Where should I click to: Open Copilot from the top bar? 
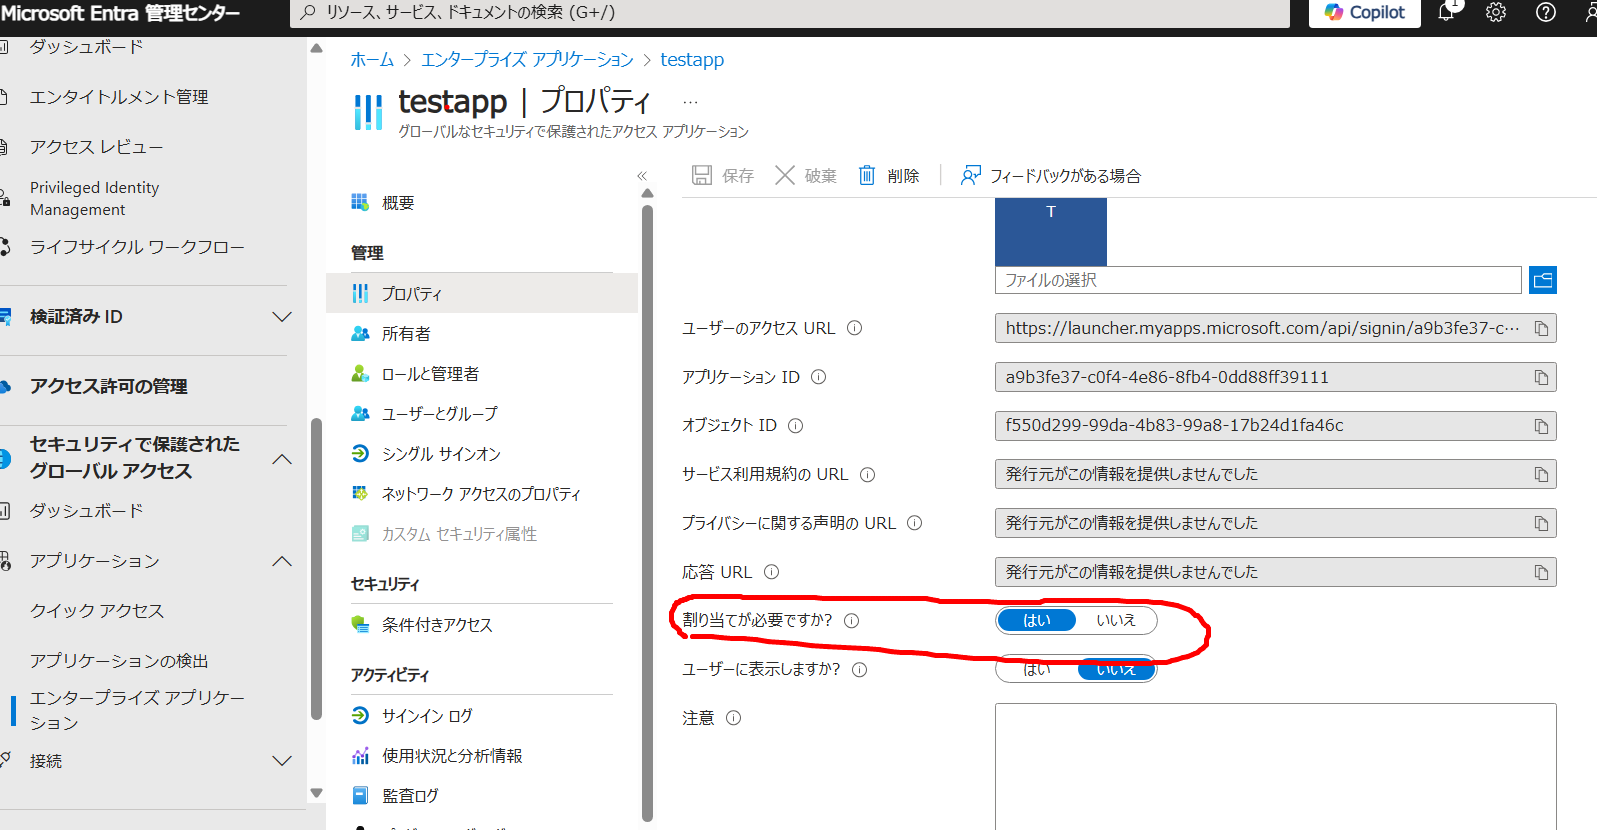[1364, 13]
